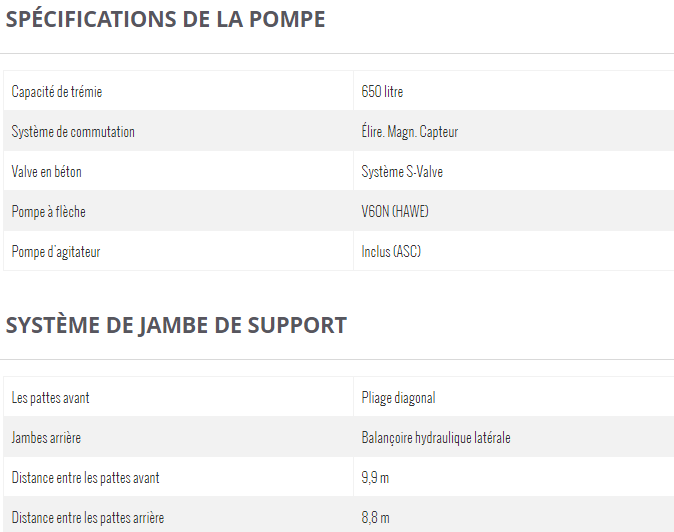
Task: Click the 'Système S-Valve' value
Action: [x=402, y=172]
